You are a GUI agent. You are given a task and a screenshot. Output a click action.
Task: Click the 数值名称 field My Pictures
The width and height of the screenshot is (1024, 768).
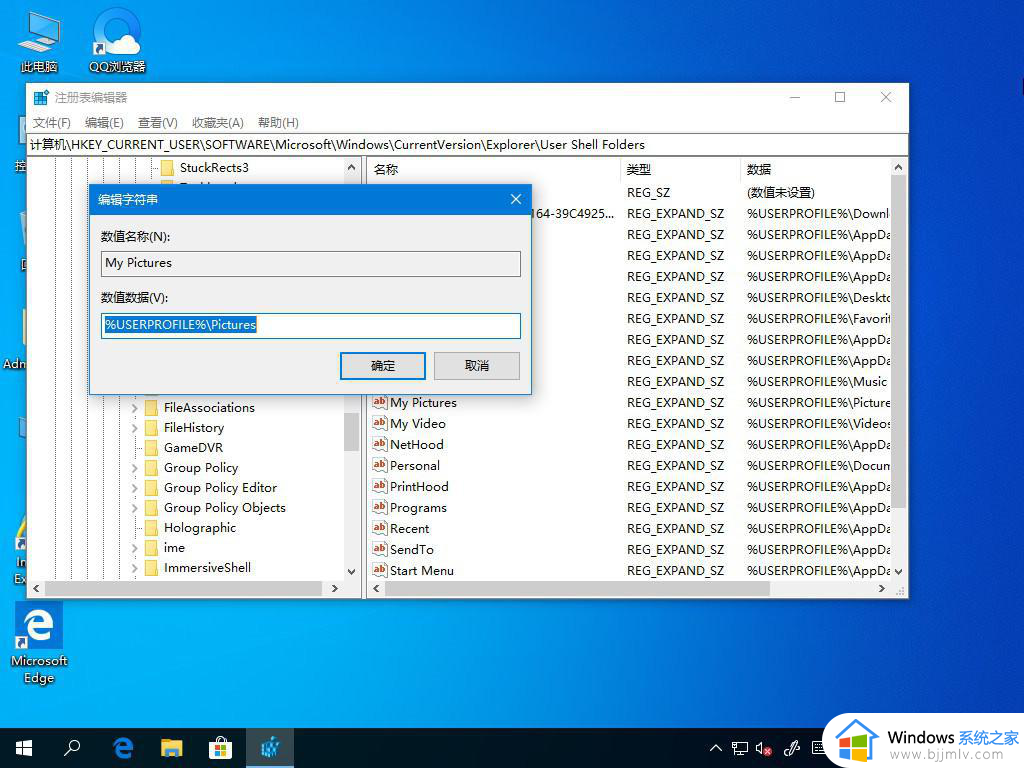click(x=311, y=263)
